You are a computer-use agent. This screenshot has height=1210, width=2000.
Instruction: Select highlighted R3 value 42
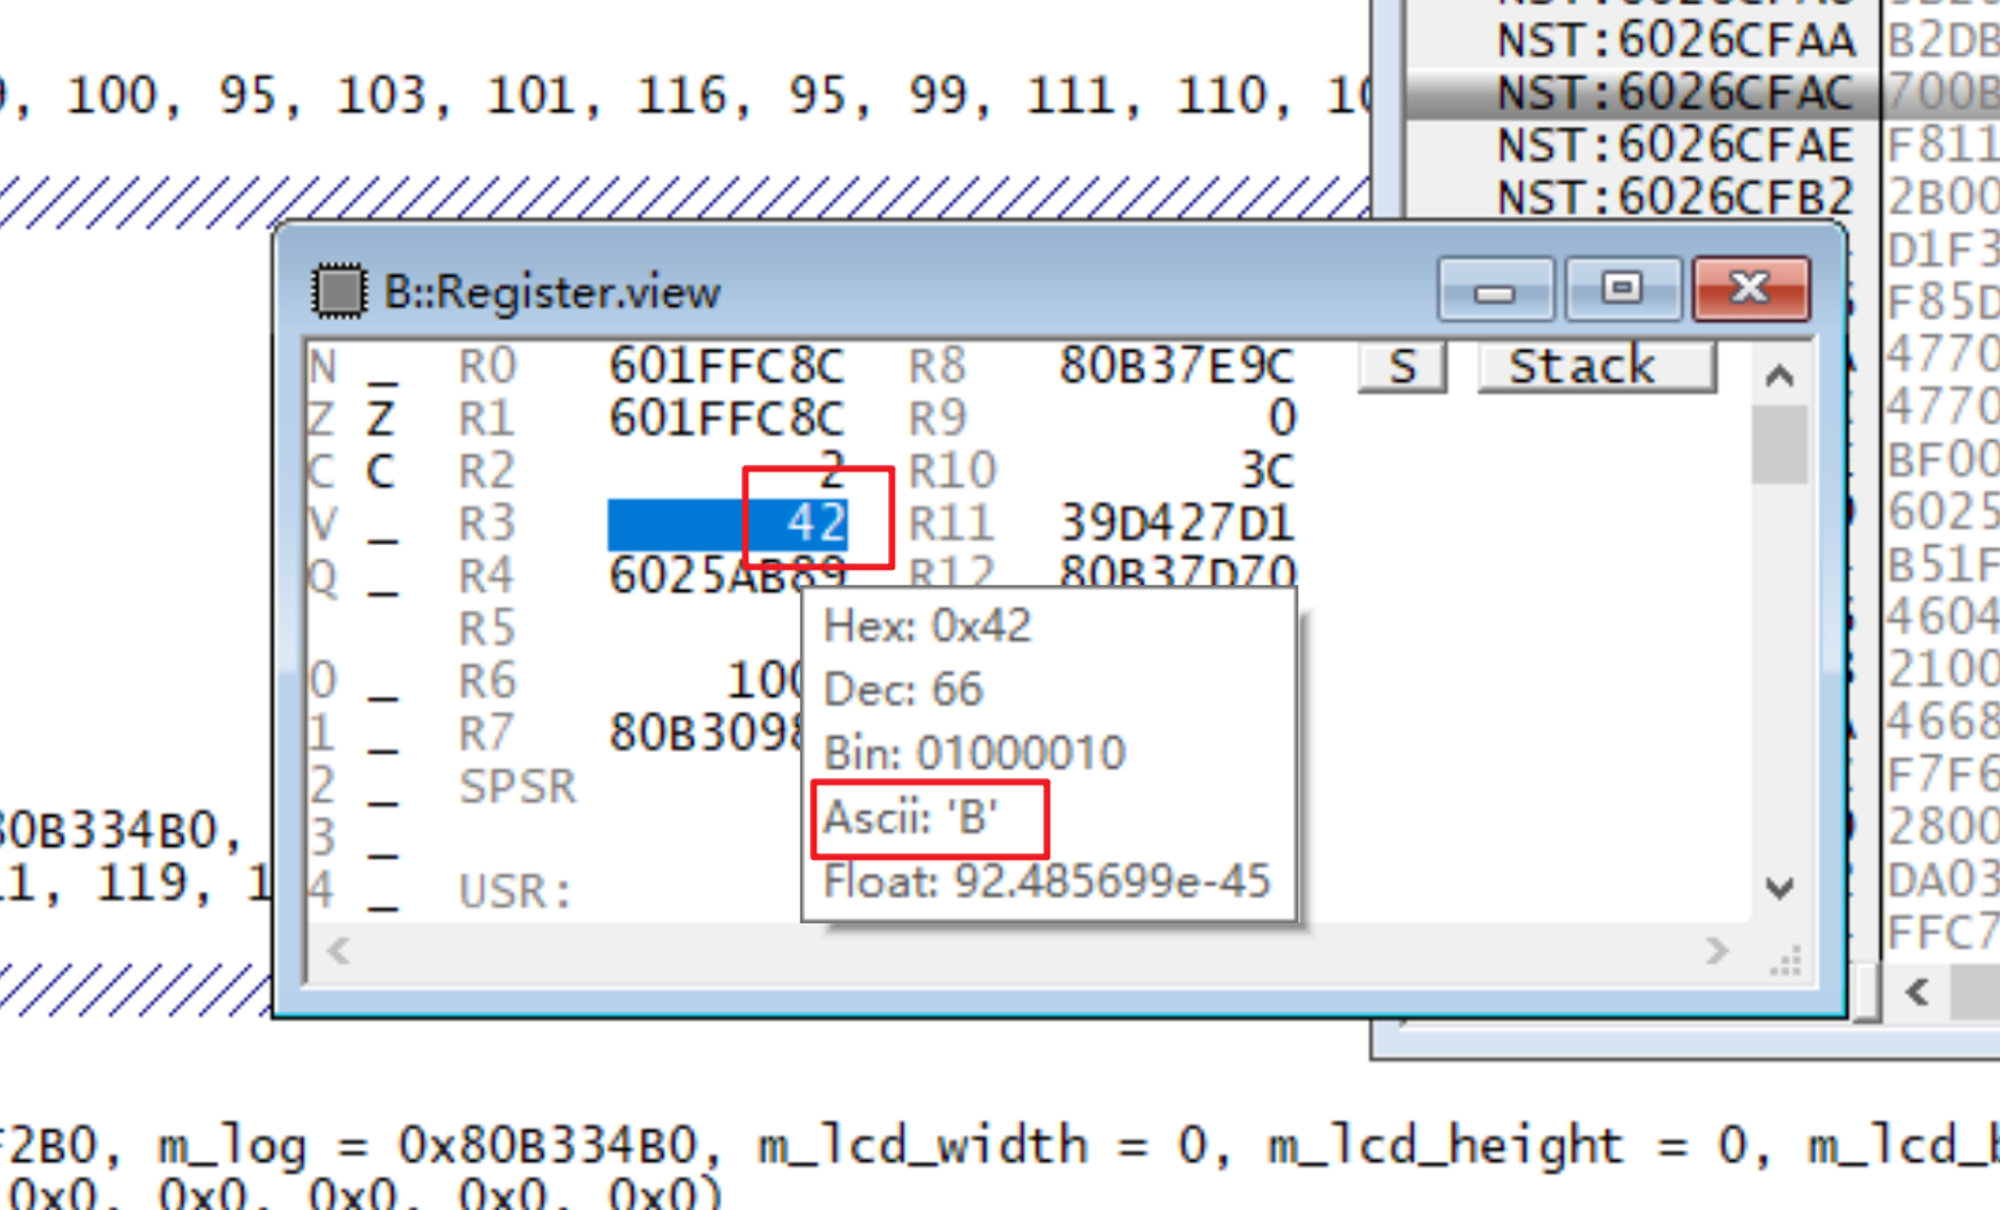[727, 524]
